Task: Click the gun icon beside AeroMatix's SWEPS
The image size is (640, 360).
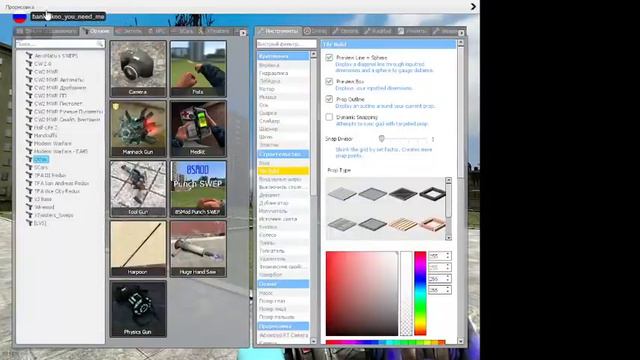Action: click(29, 56)
